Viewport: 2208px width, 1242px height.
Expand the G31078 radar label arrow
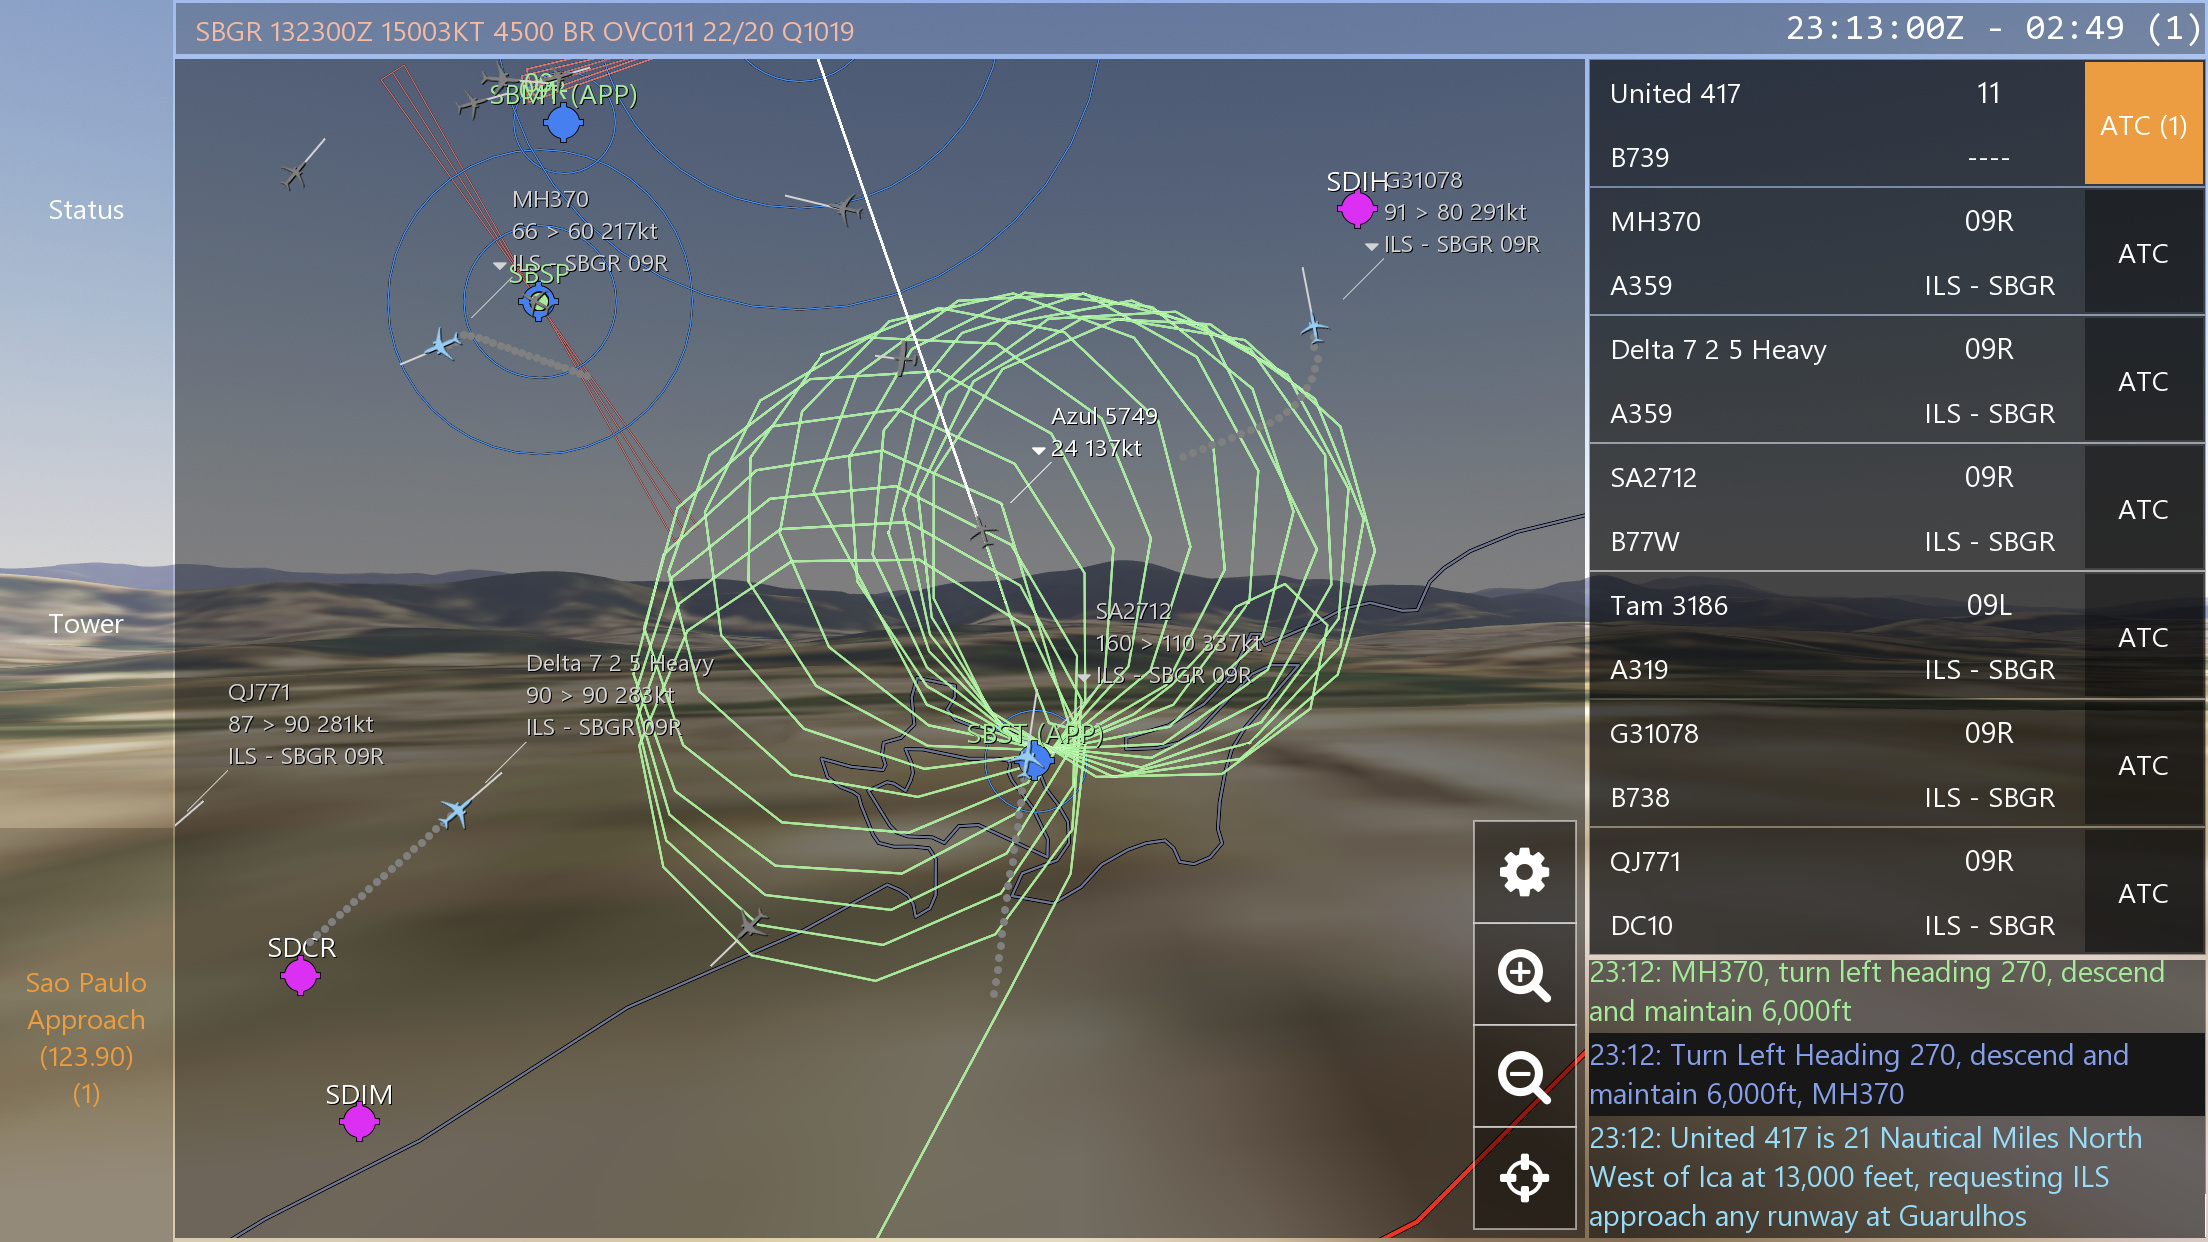coord(1371,246)
